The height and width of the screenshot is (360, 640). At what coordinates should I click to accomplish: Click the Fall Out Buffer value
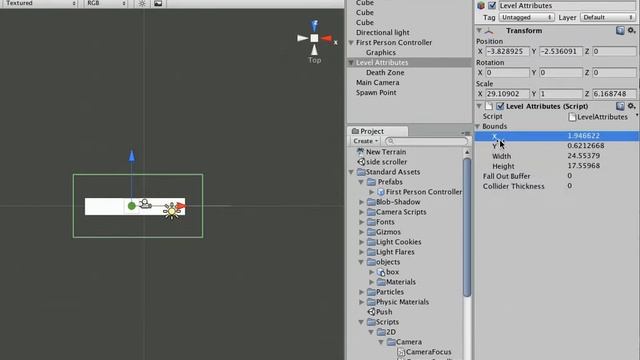point(569,176)
